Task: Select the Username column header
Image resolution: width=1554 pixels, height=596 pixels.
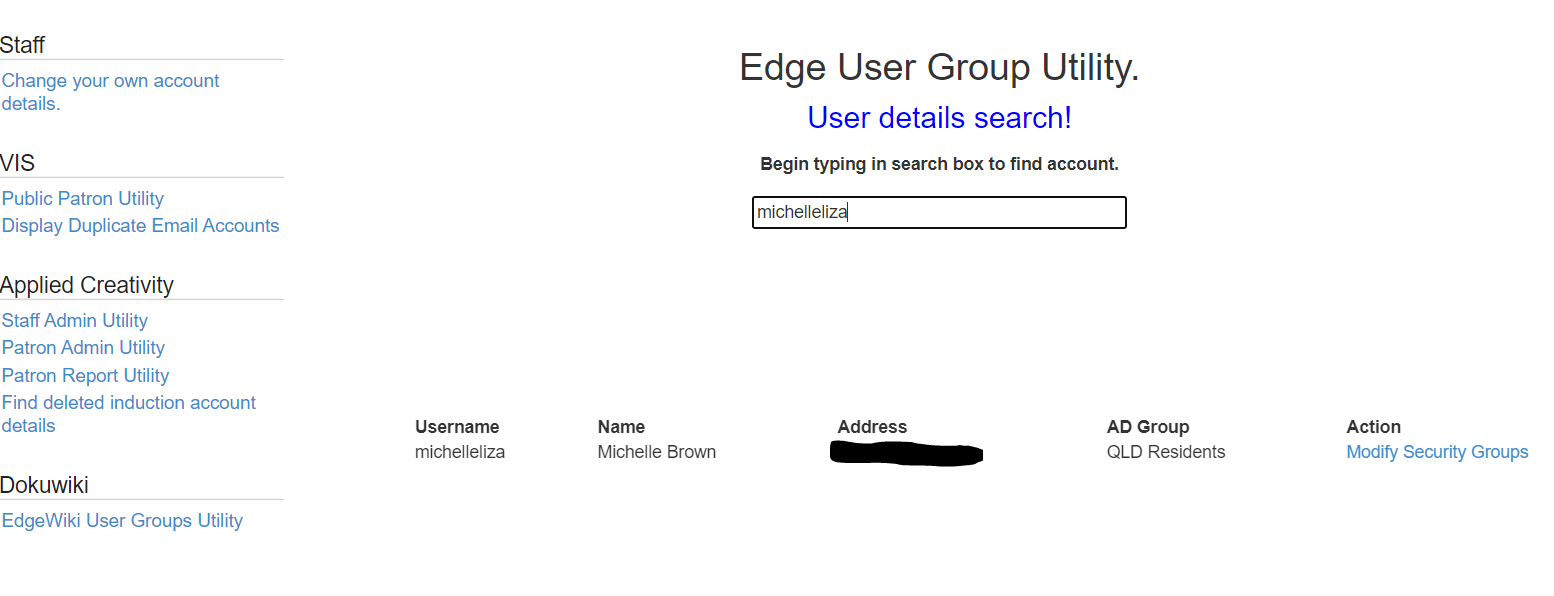Action: (x=457, y=427)
